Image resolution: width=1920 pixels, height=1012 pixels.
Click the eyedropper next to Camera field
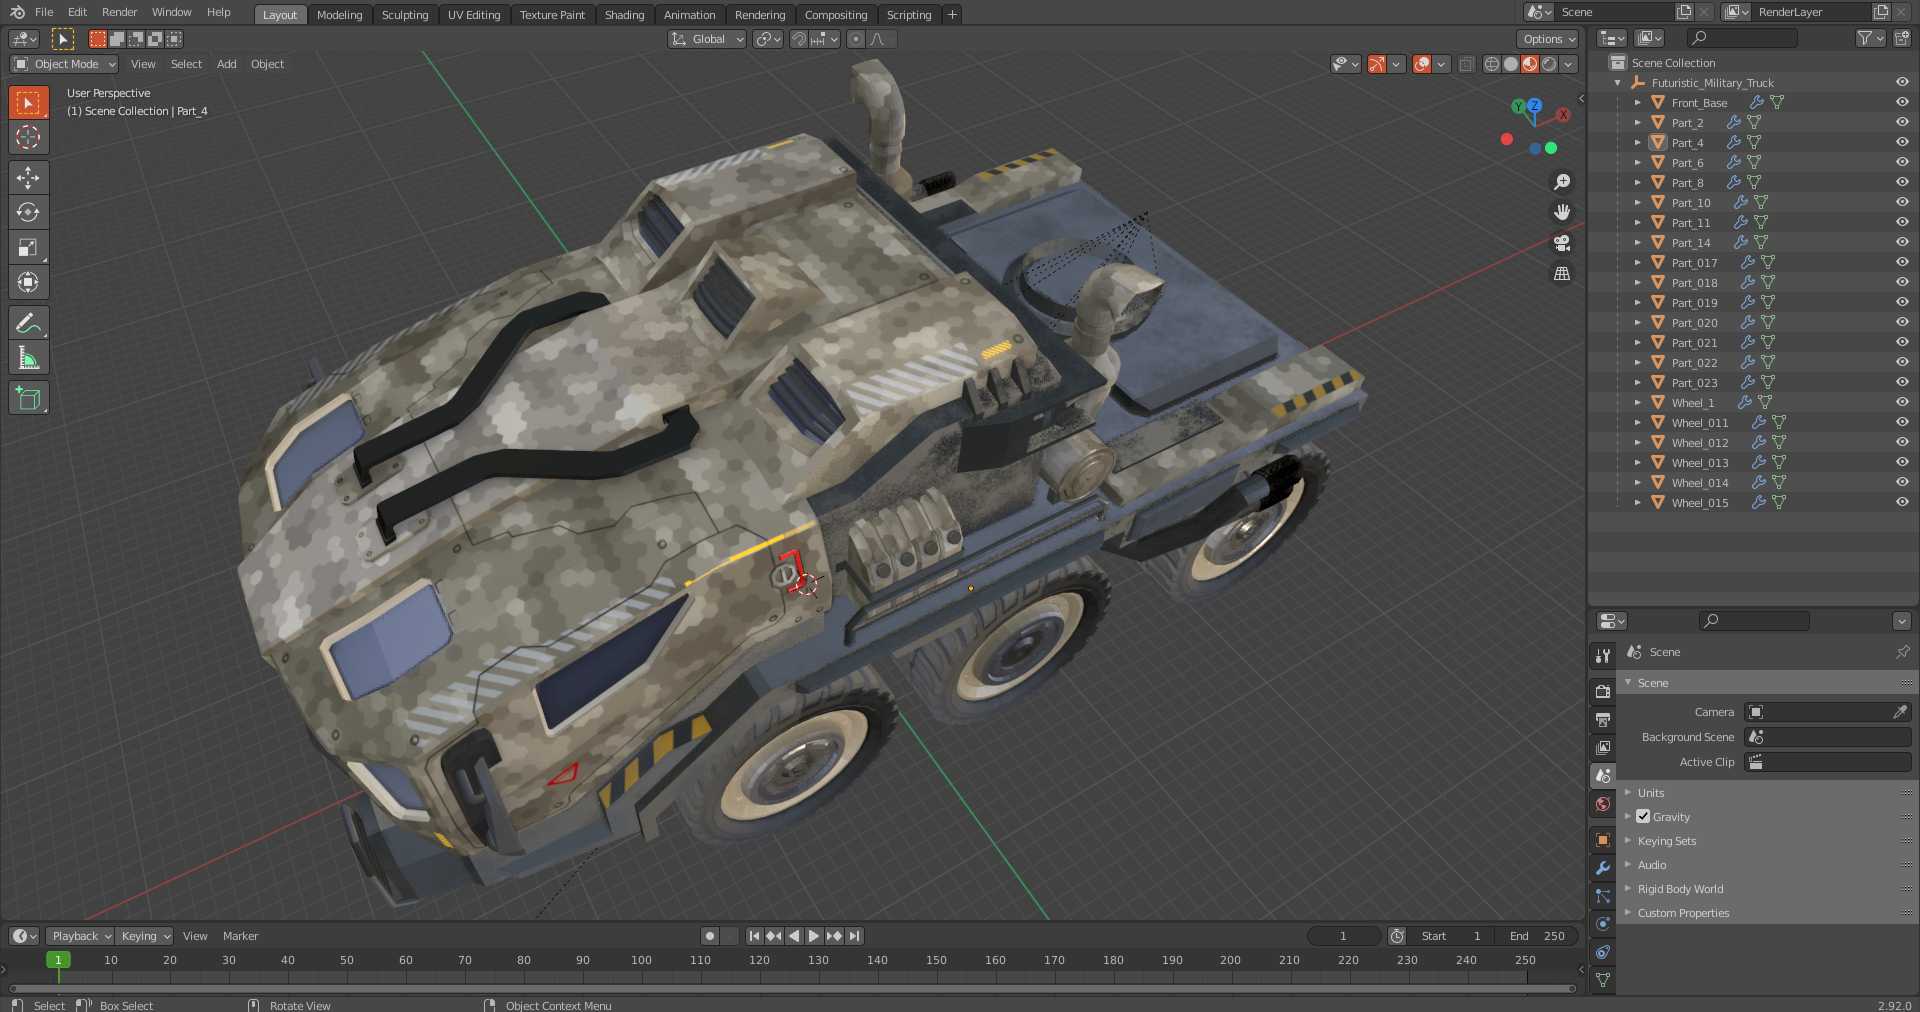1900,712
